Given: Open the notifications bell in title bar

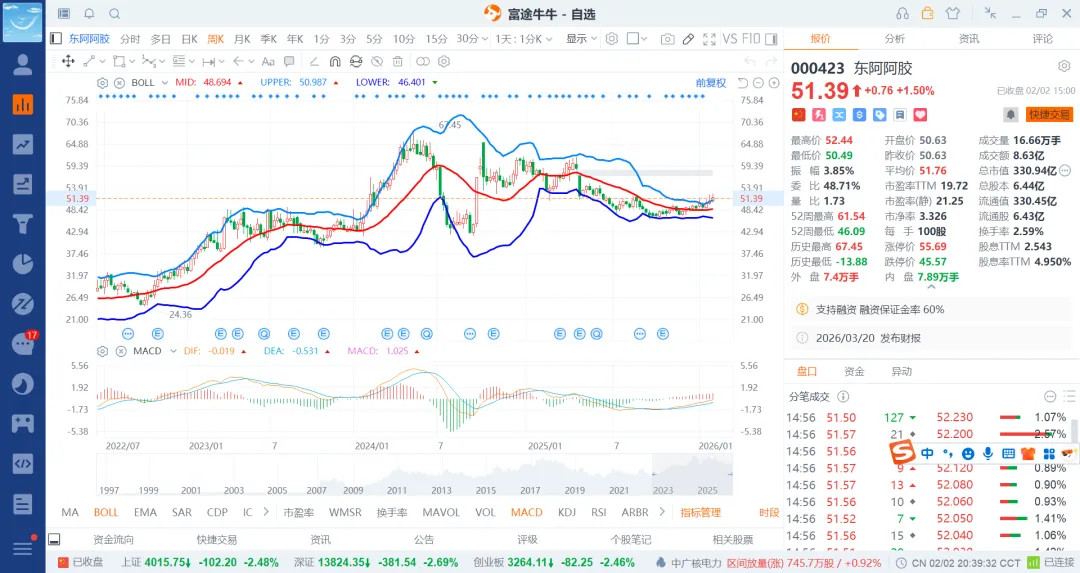Looking at the screenshot, I should point(90,13).
